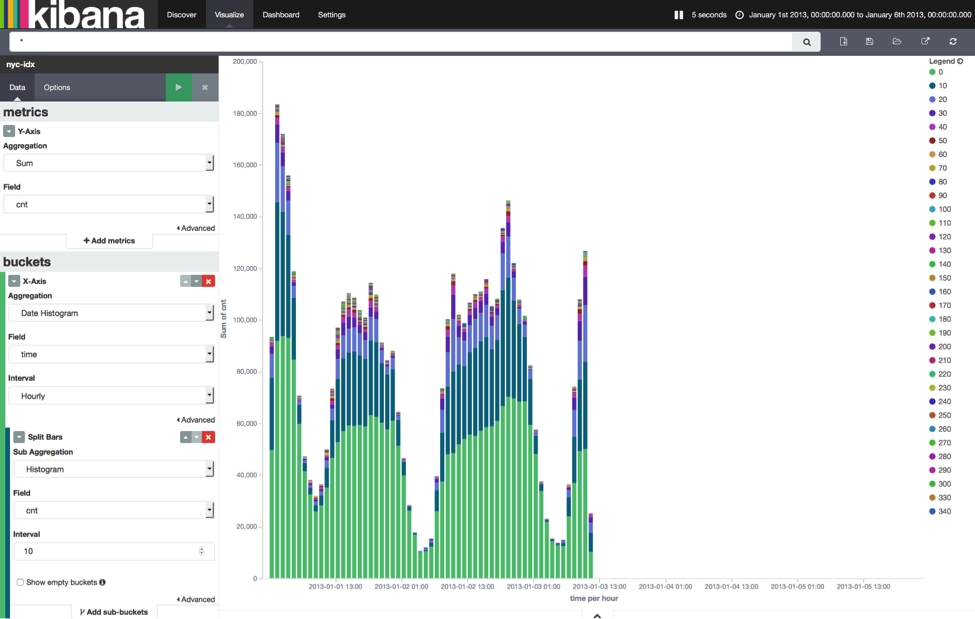Move Split Bars bucket up with arrow icon
The image size is (975, 619).
185,437
